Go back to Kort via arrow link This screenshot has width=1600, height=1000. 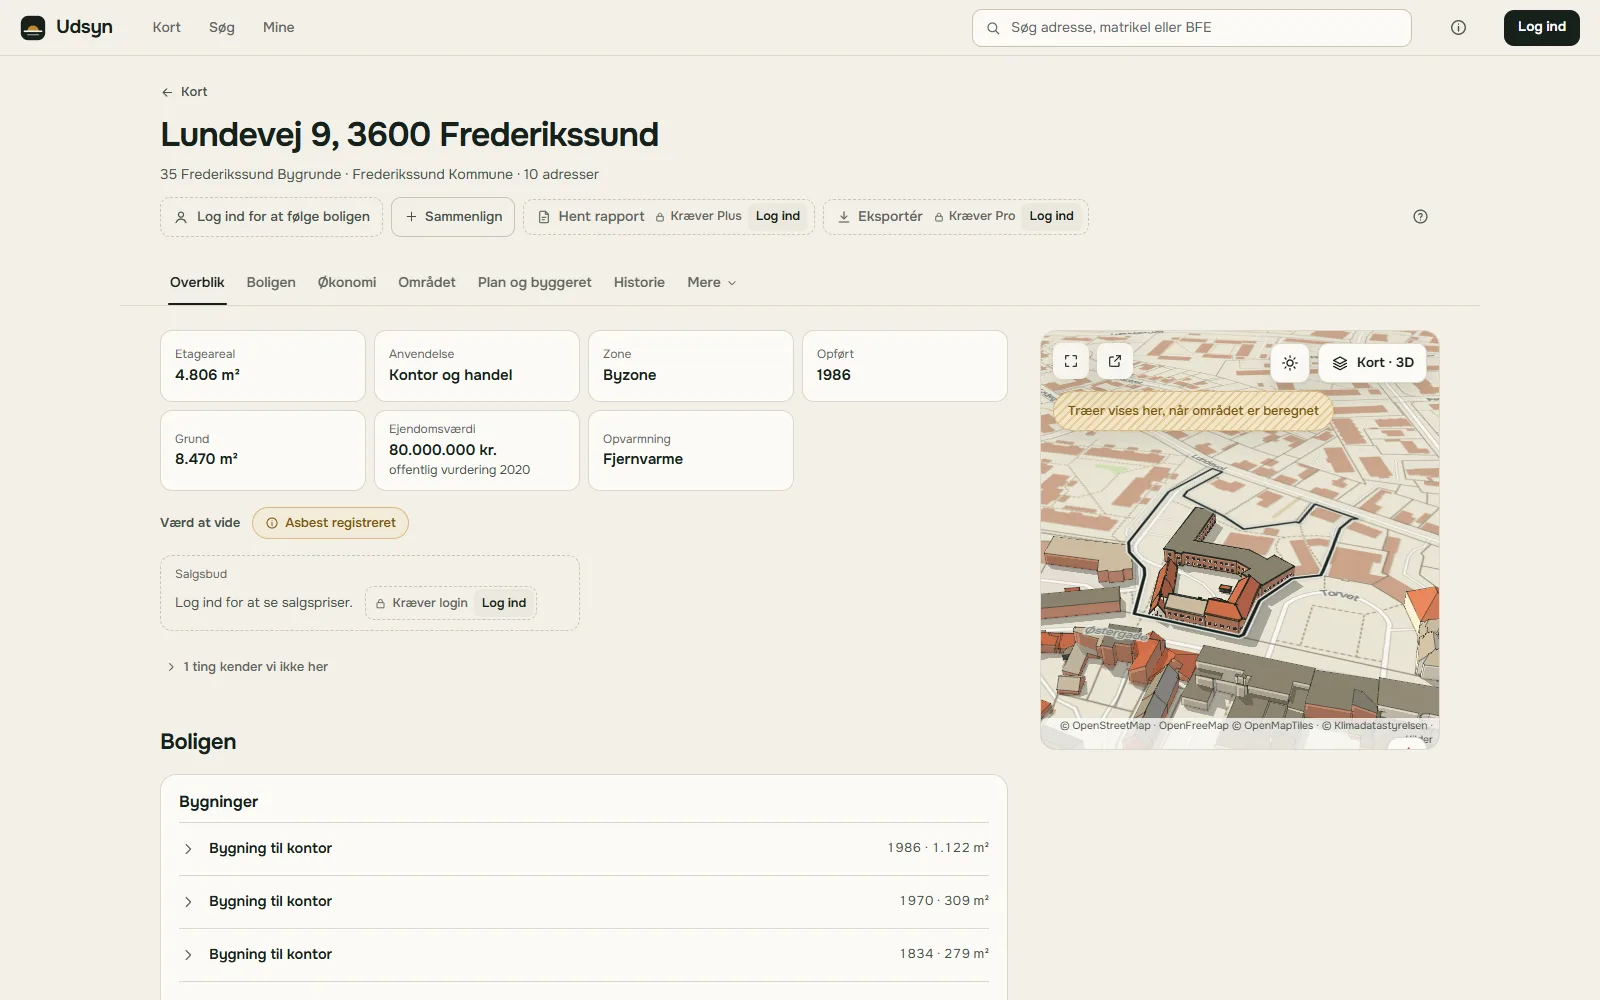point(184,92)
